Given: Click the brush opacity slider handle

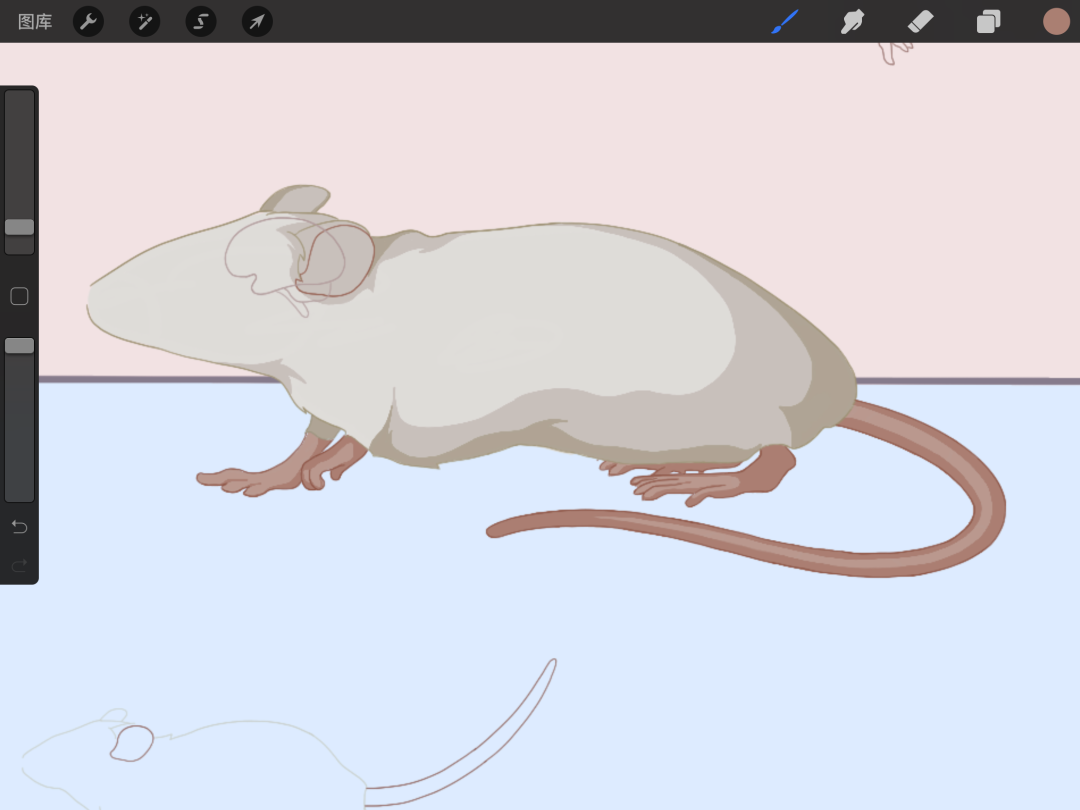Looking at the screenshot, I should coord(19,345).
